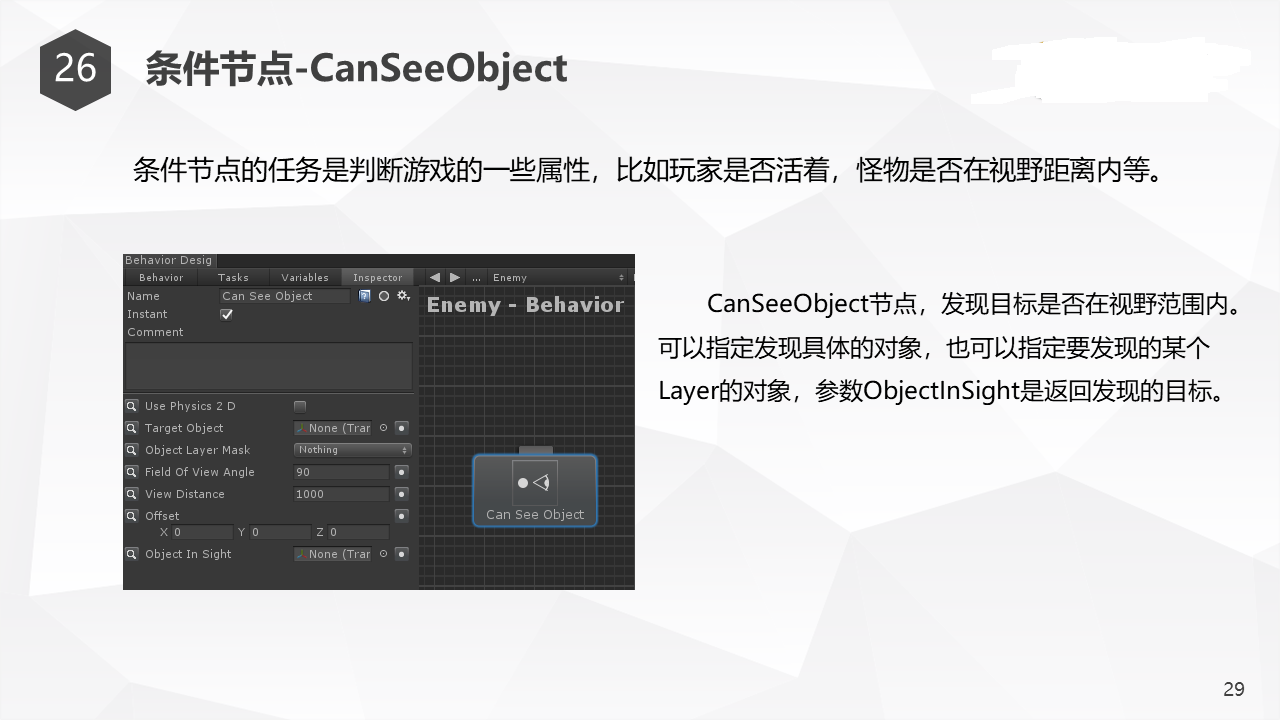Screen dimensions: 1280x720
Task: Uncheck the Instant checkbox
Action: click(x=226, y=314)
